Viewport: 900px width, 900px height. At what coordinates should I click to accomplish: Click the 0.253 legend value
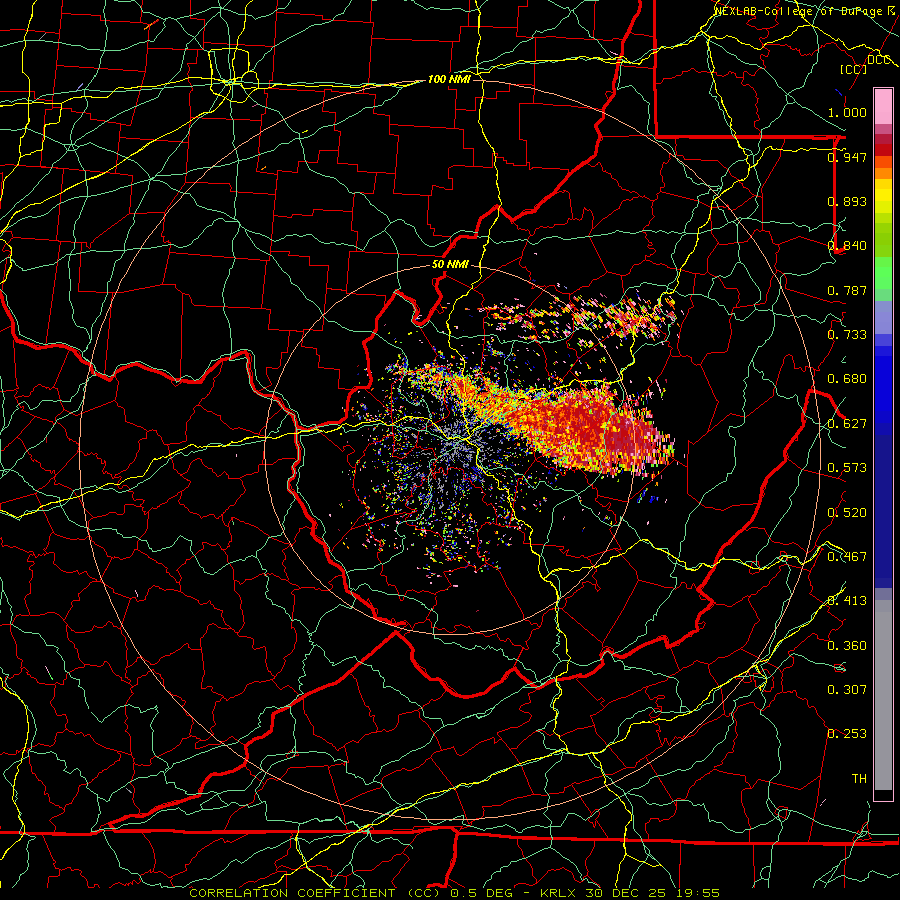tap(847, 734)
